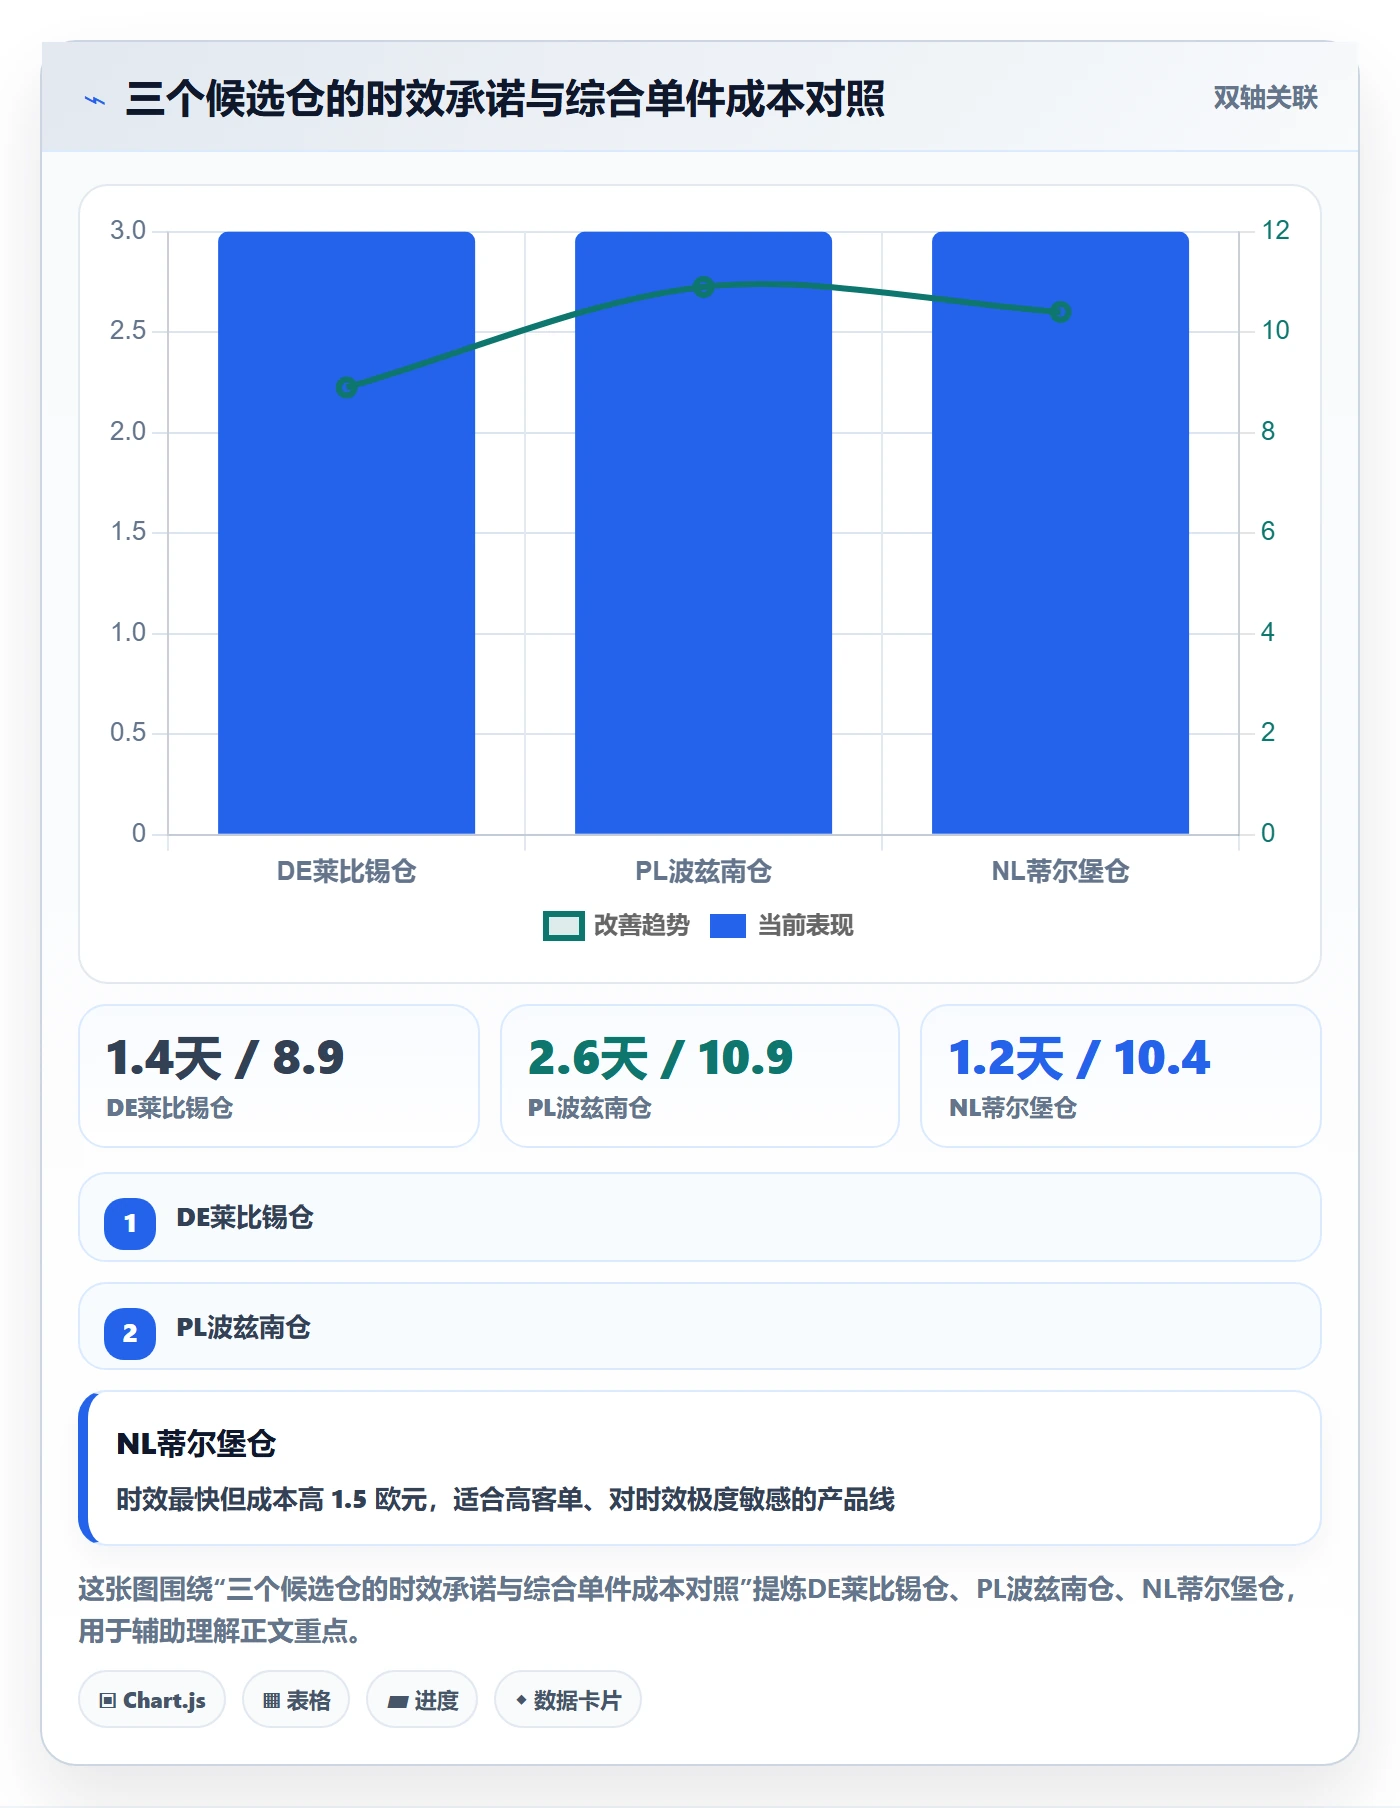The width and height of the screenshot is (1400, 1808).
Task: Open the 1.2天 / 10.4 NL蒂尔堡仓 card
Action: (1121, 1076)
